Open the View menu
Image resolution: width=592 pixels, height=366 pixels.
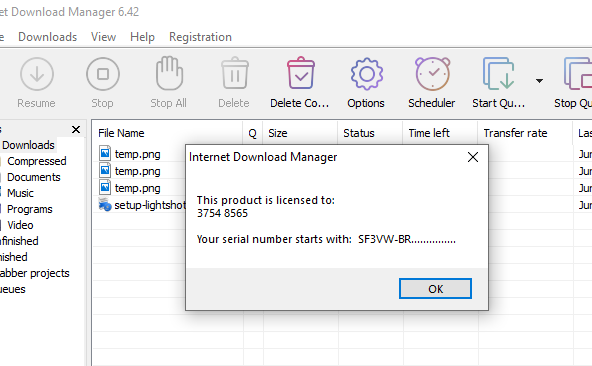(103, 37)
